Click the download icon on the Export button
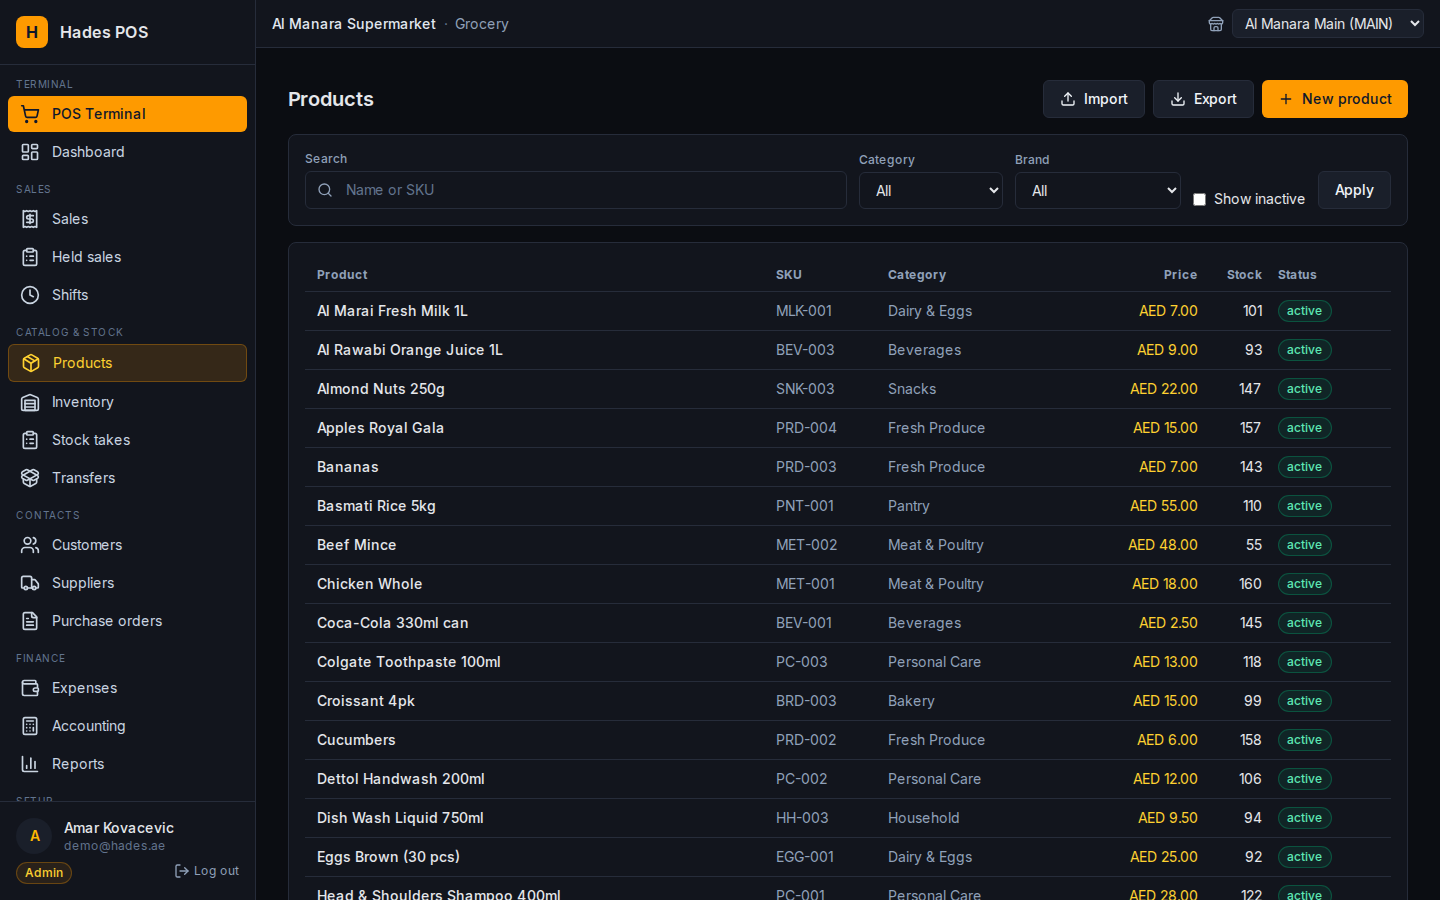The width and height of the screenshot is (1440, 900). (x=1178, y=99)
